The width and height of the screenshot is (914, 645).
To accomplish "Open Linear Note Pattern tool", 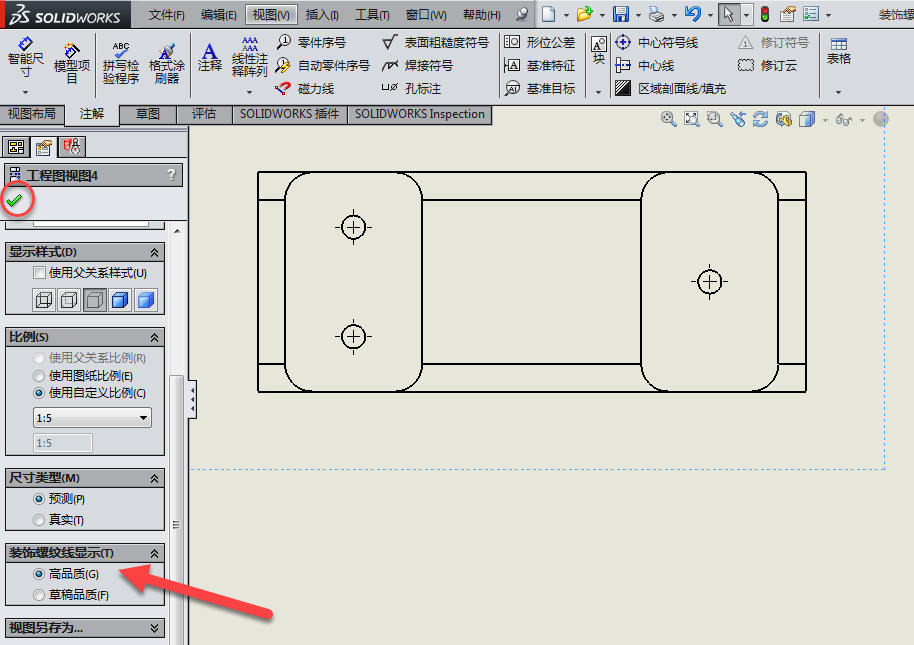I will coord(249,57).
